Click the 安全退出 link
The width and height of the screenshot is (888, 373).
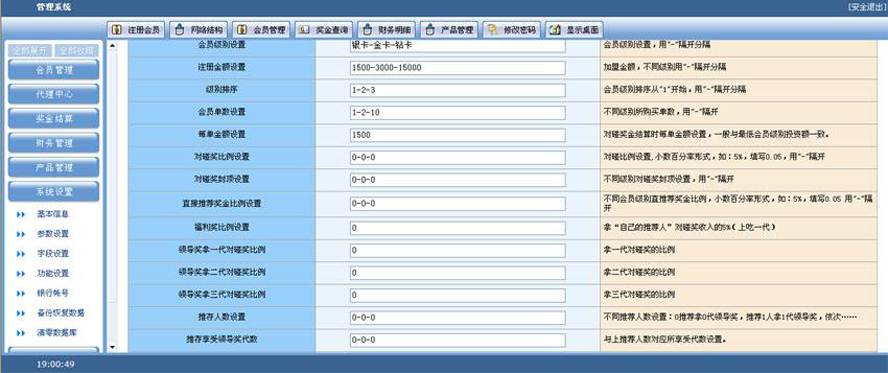coord(866,6)
